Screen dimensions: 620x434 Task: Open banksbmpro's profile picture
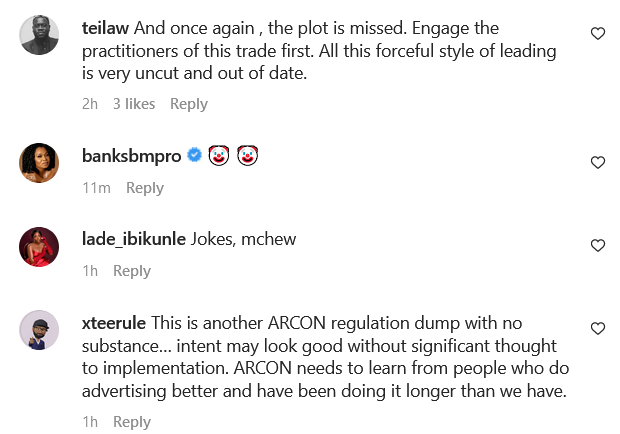[x=40, y=163]
